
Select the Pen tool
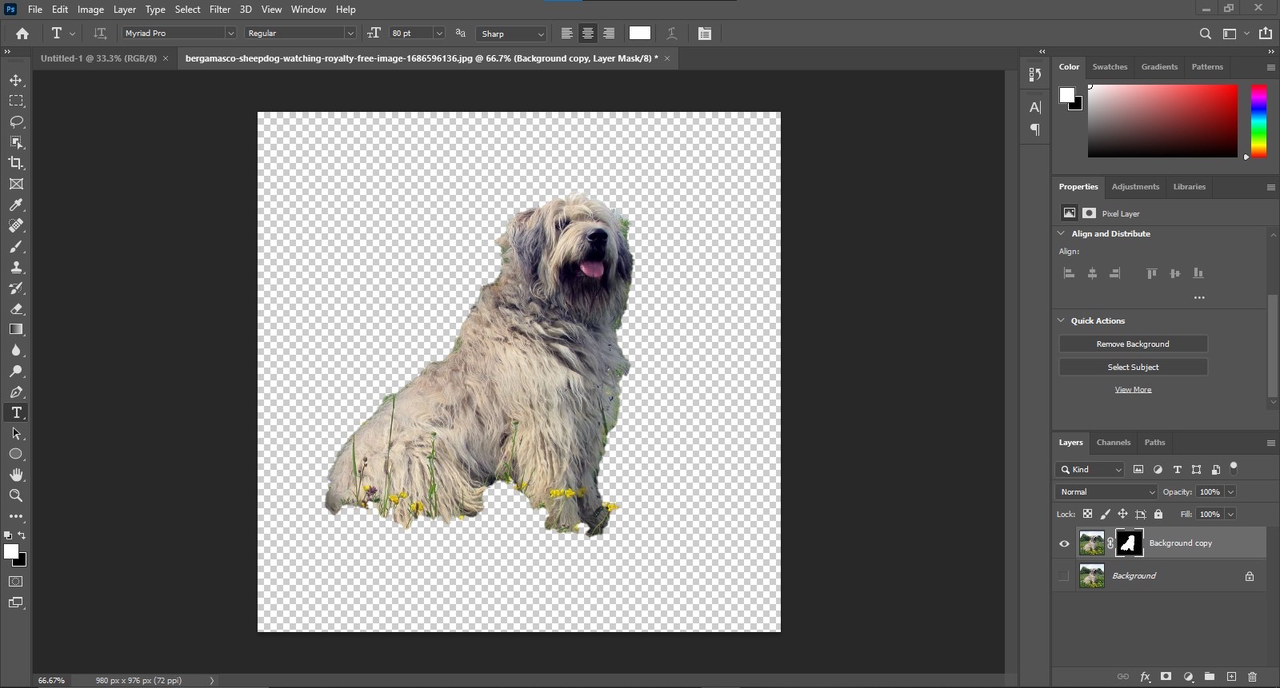(16, 392)
